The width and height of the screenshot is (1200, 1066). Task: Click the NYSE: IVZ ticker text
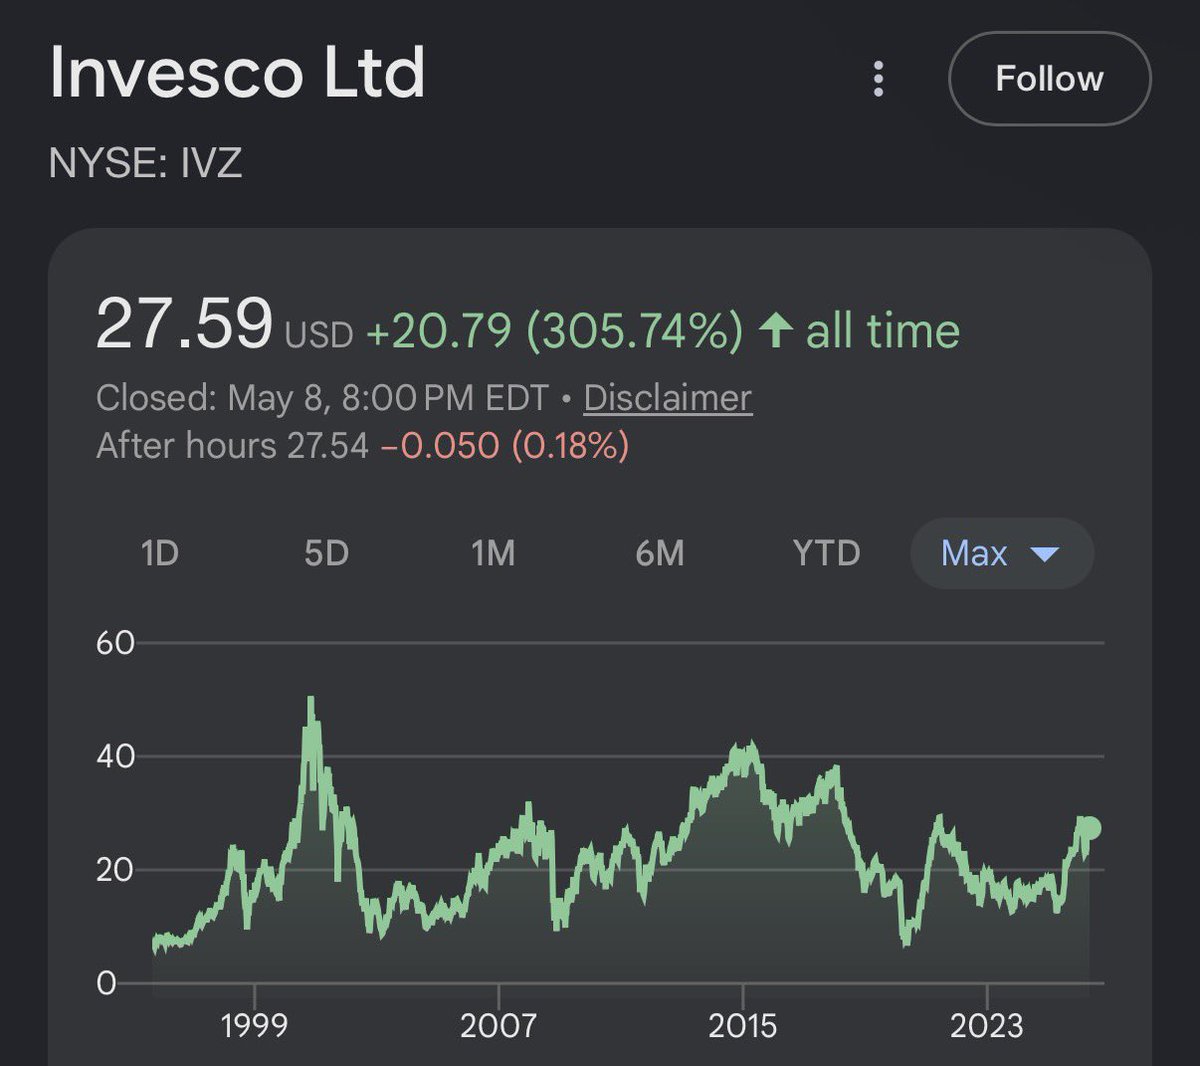point(146,162)
